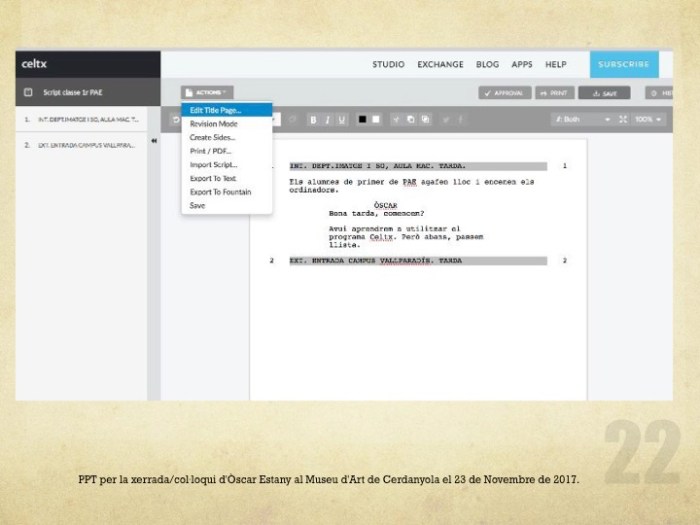Open the Studio link in top navigation
The height and width of the screenshot is (525, 700).
tap(388, 64)
